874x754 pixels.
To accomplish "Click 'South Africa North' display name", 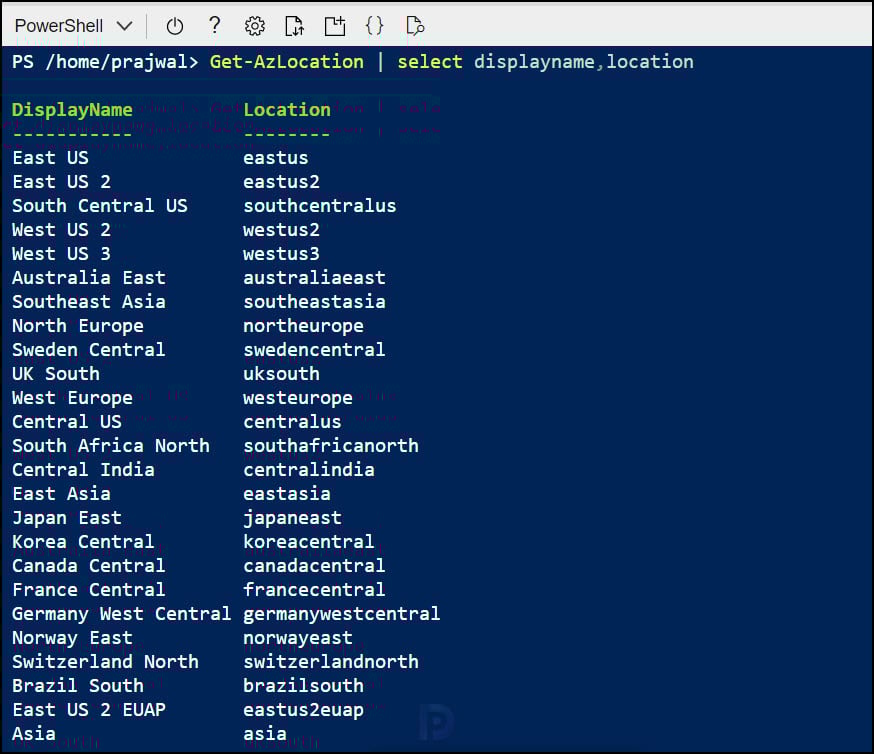I will (111, 445).
